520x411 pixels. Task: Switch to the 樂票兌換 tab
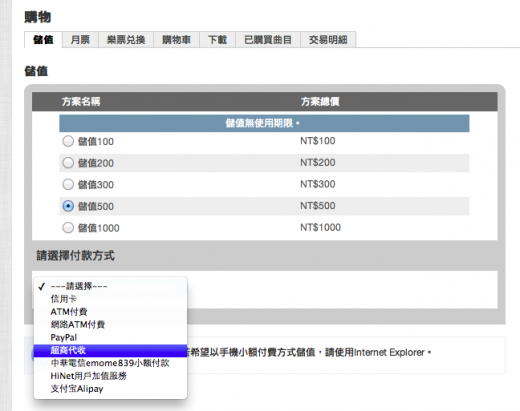[126, 40]
